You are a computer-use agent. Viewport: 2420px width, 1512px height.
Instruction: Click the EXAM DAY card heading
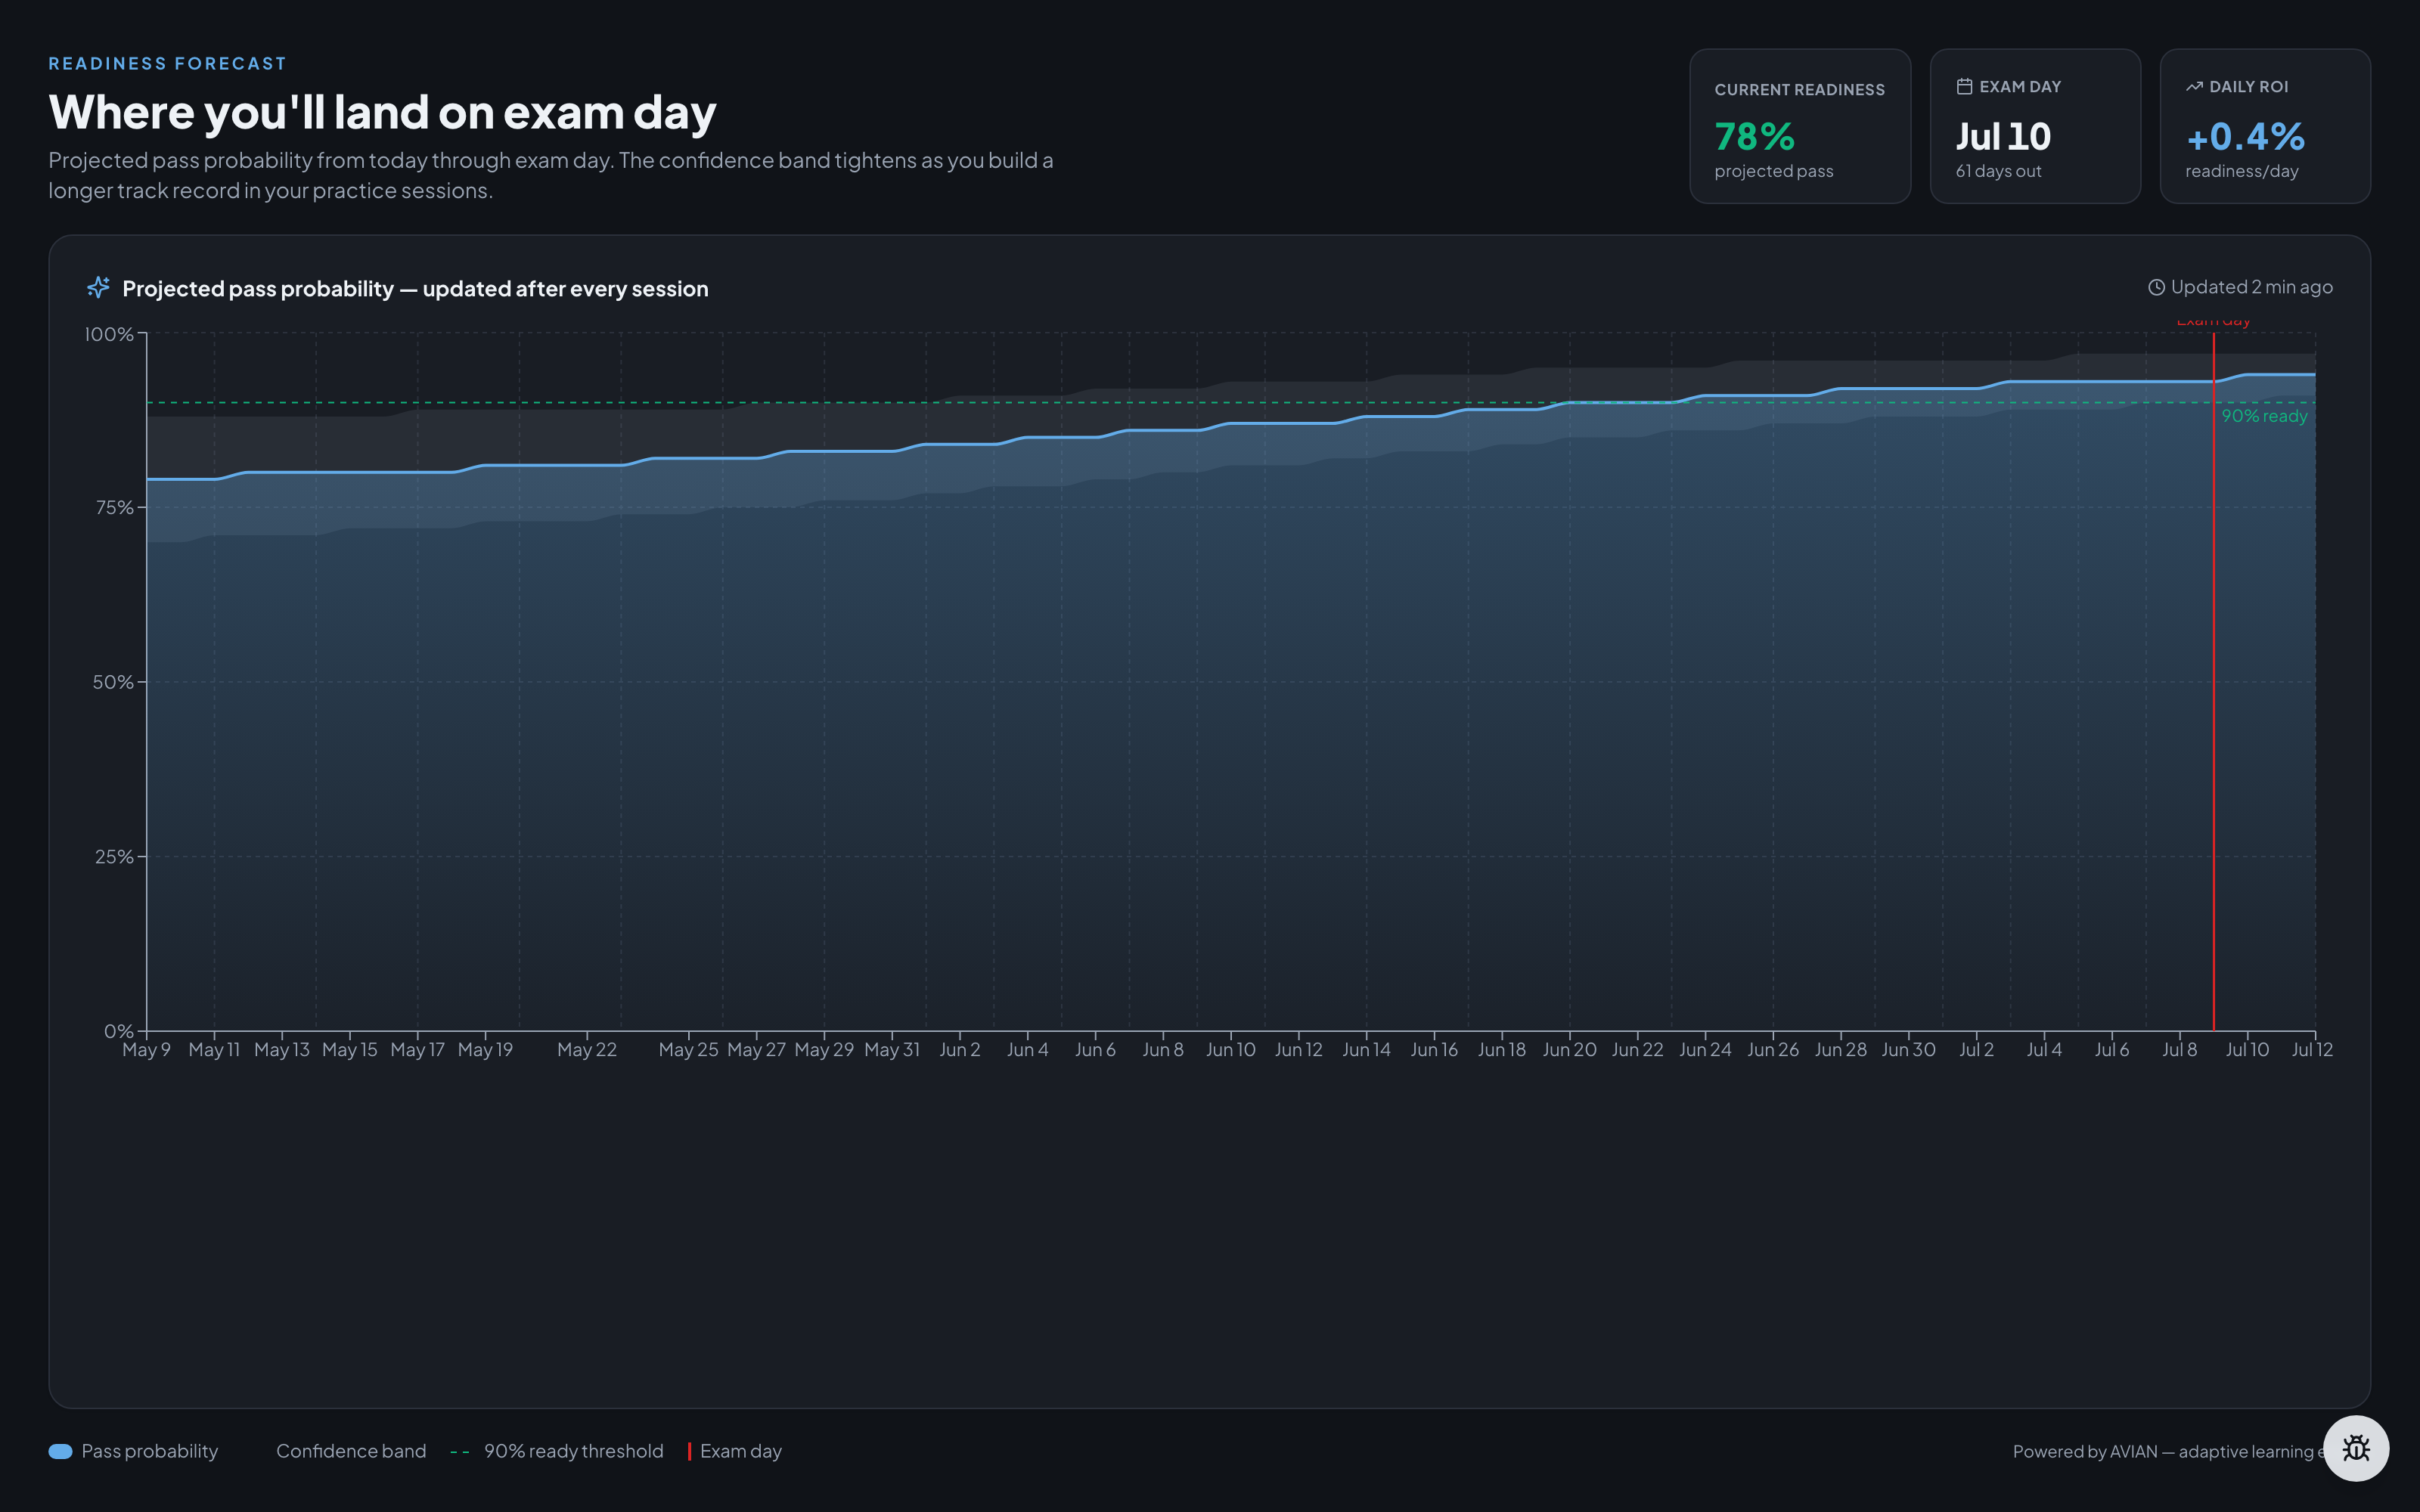click(x=2021, y=87)
